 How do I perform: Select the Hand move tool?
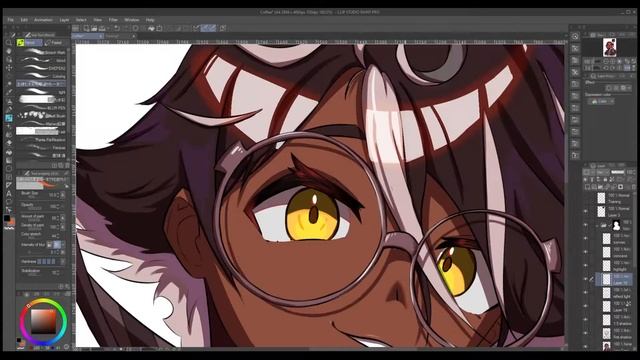(x=9, y=51)
